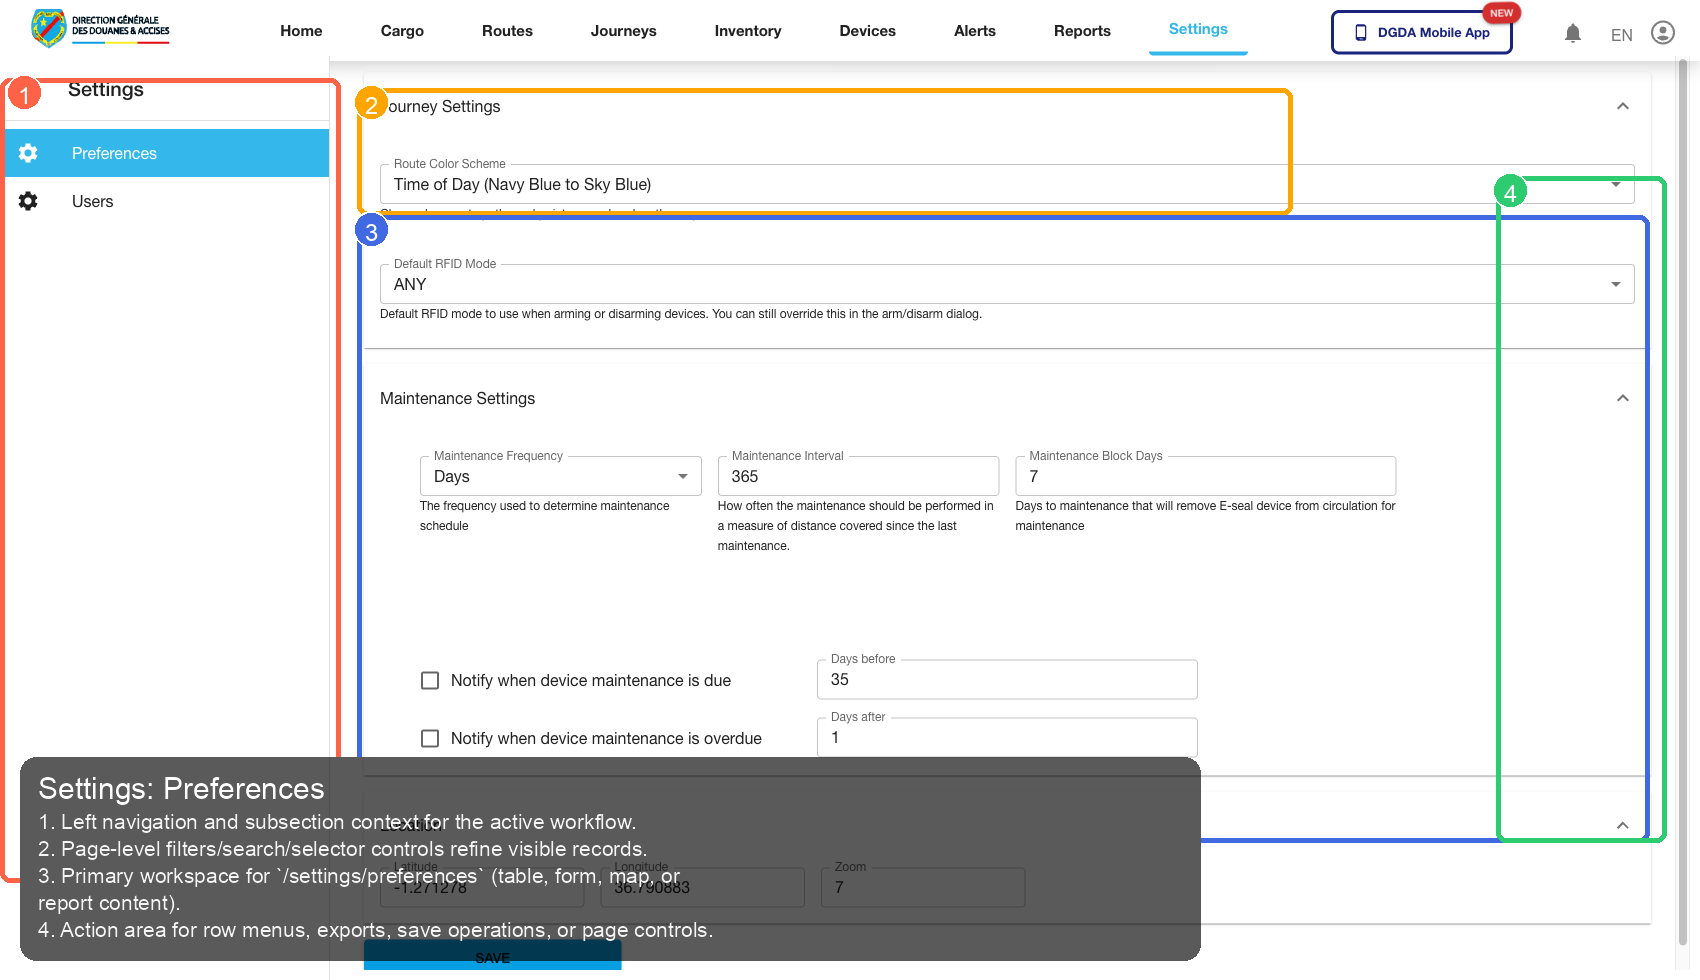The height and width of the screenshot is (980, 1700).
Task: Click the gear icon beside Preferences
Action: (x=27, y=153)
